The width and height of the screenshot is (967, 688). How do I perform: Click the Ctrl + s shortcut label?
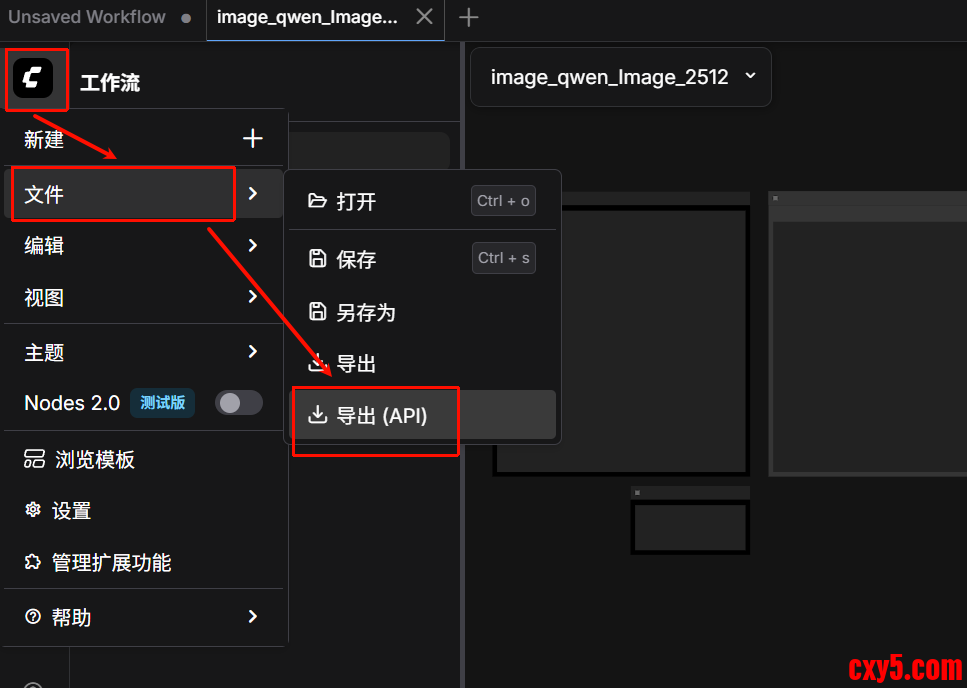click(504, 258)
